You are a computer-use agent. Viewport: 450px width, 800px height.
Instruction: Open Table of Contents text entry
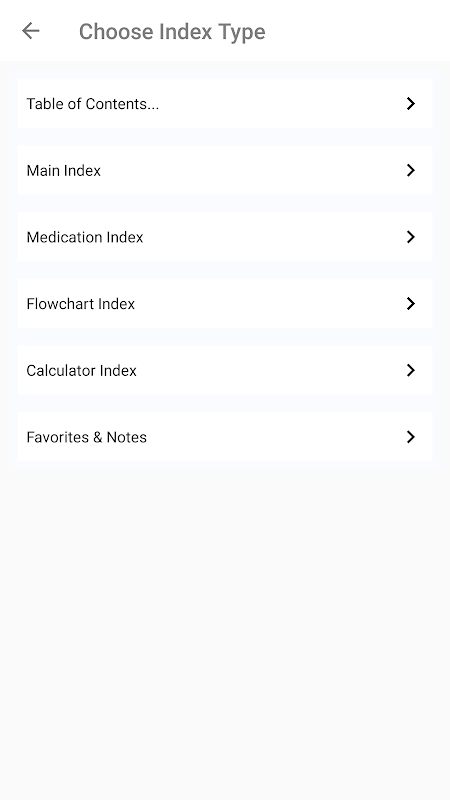pos(93,104)
